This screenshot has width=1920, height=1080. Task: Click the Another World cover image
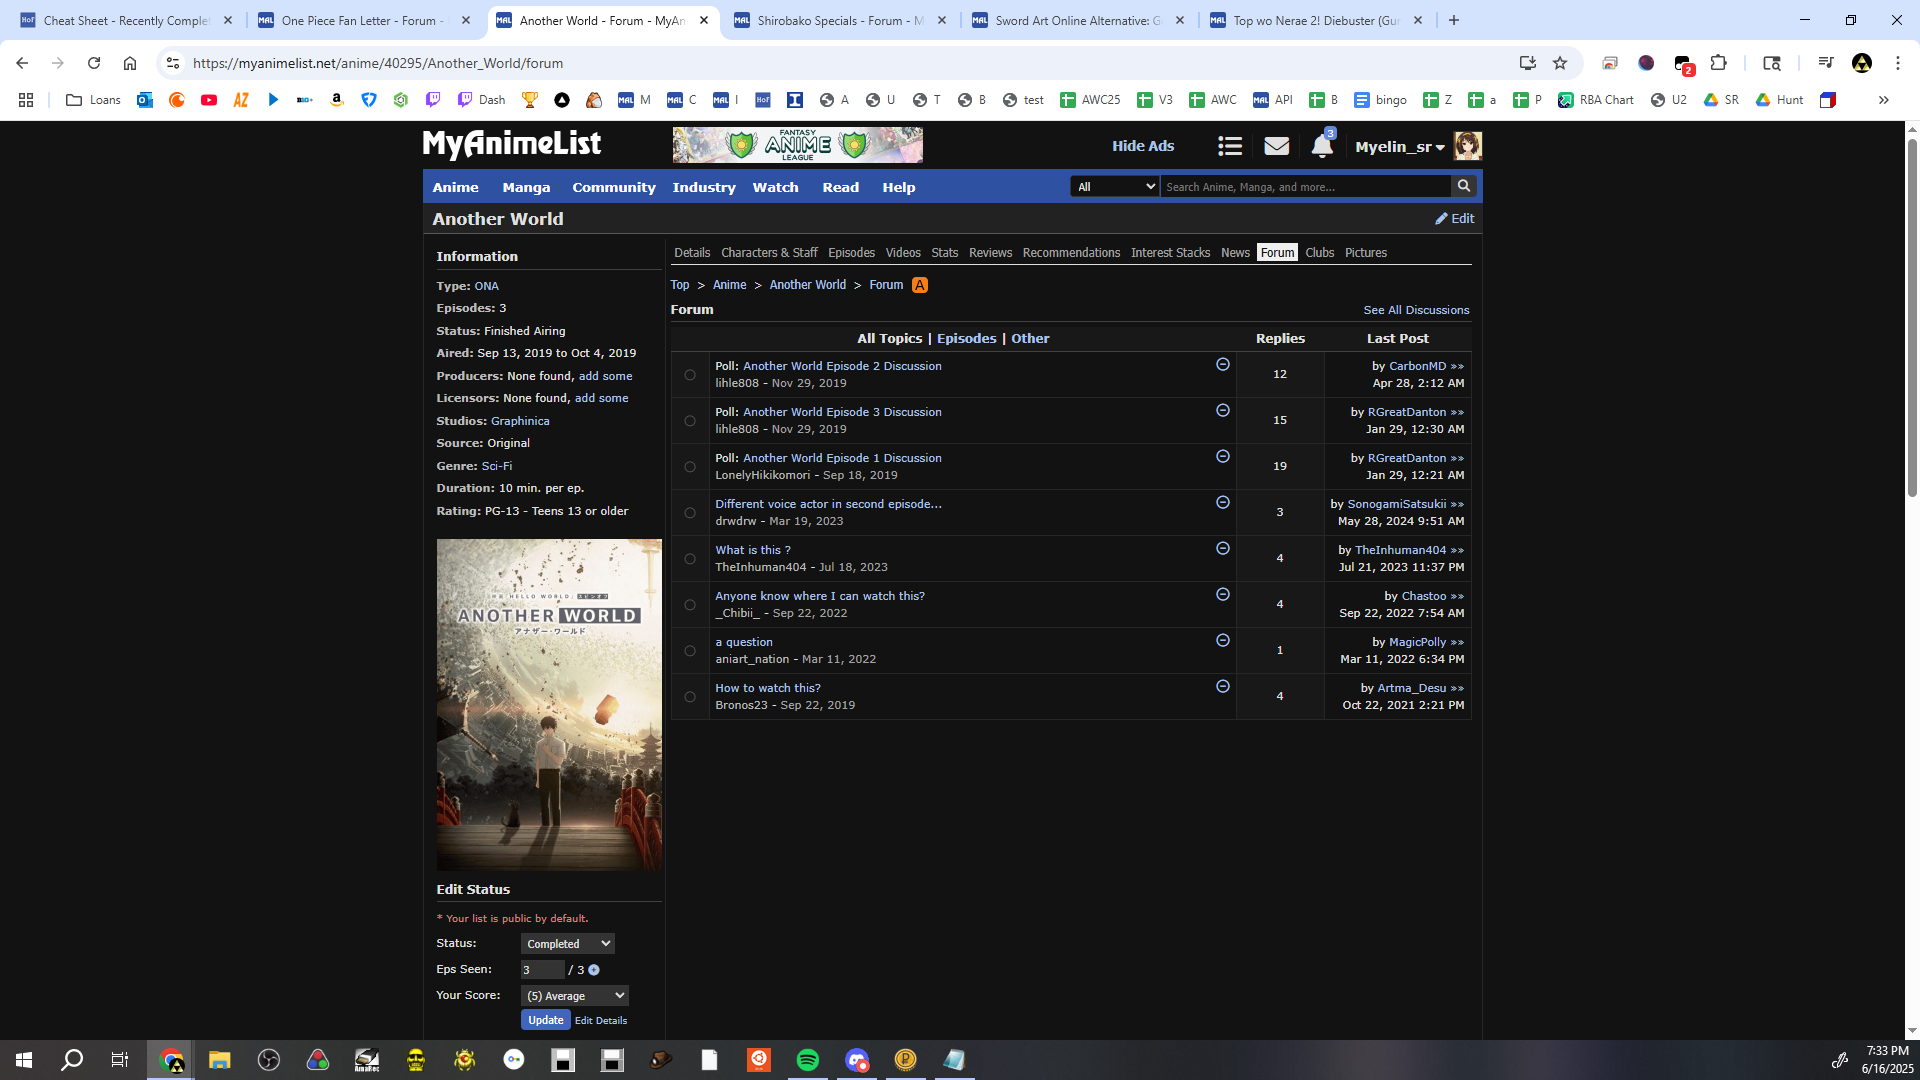tap(549, 705)
